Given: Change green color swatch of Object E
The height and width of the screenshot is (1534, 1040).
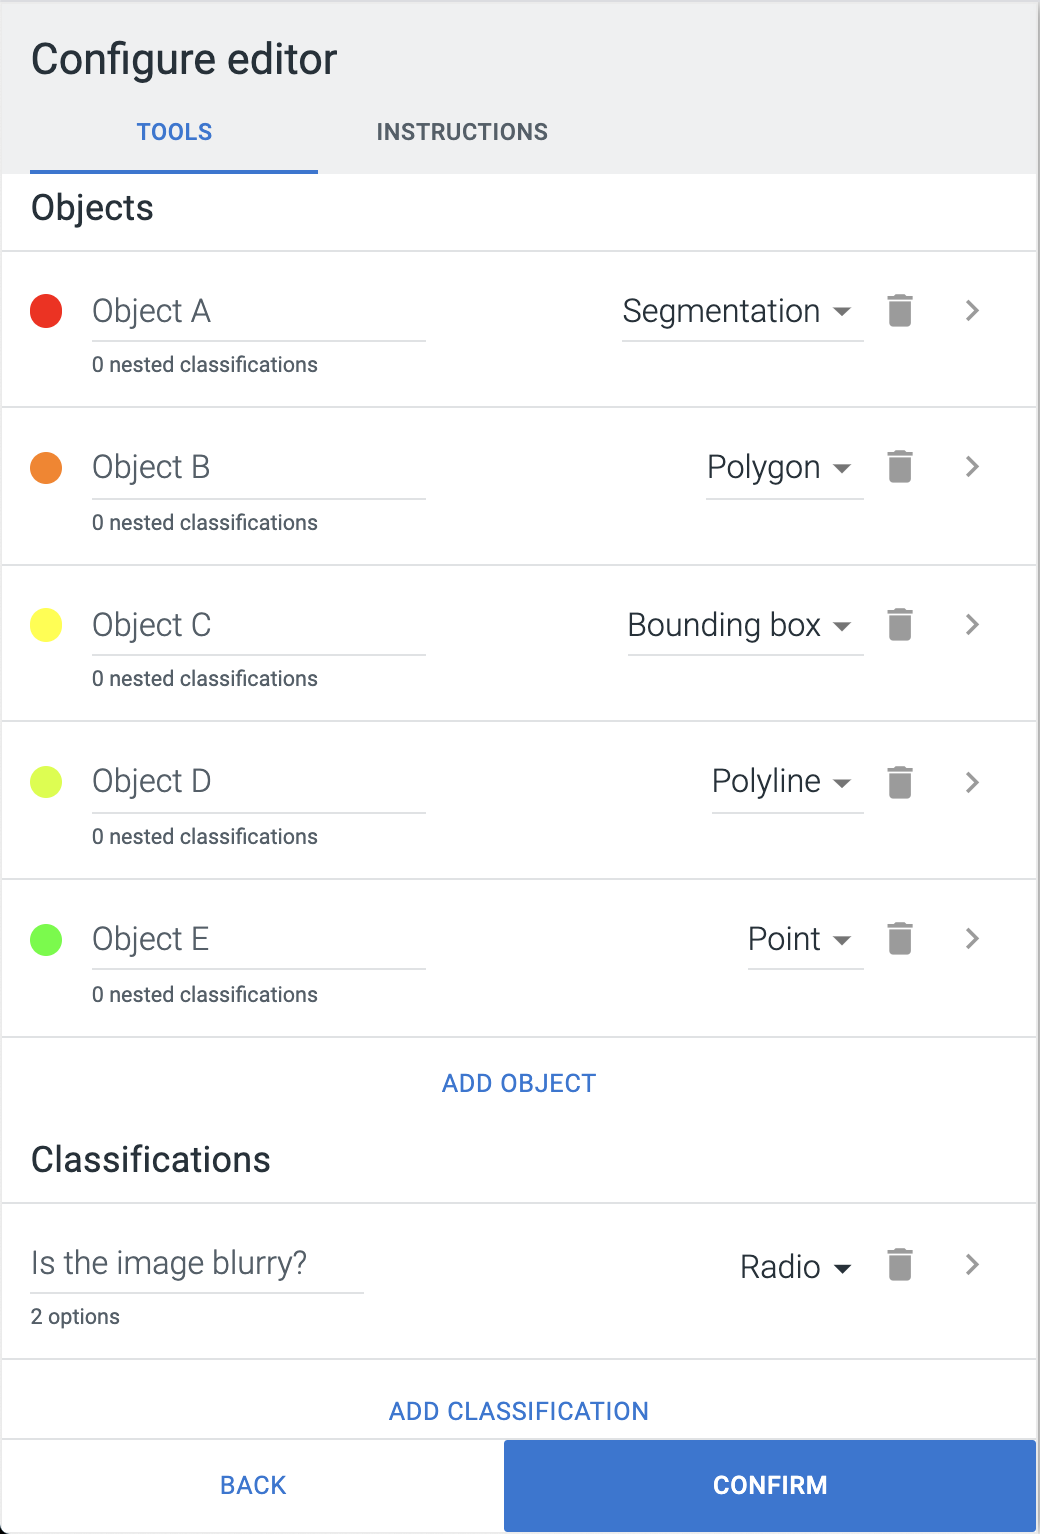Looking at the screenshot, I should (46, 939).
